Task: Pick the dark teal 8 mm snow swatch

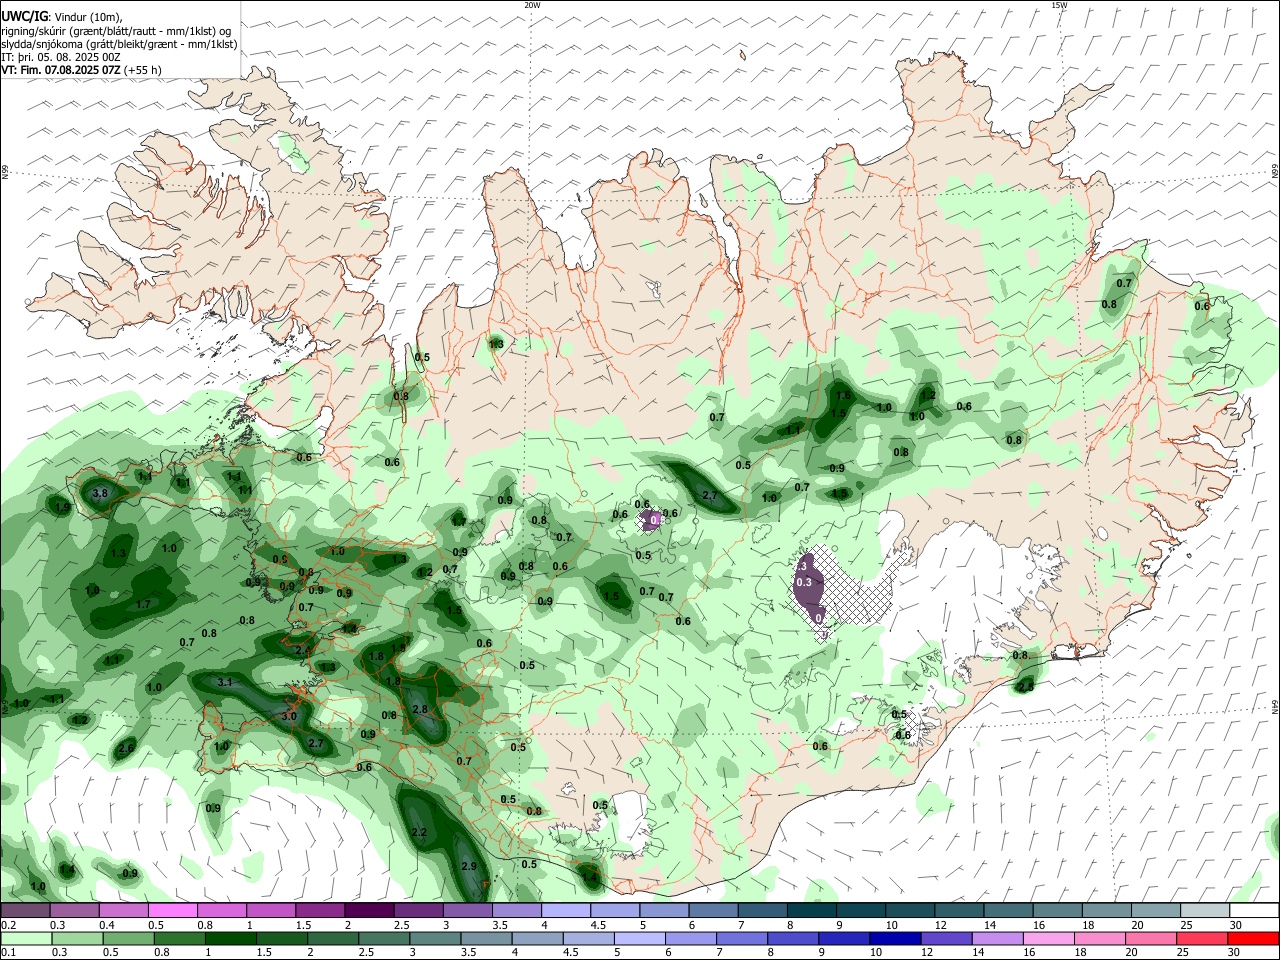Action: pos(812,911)
